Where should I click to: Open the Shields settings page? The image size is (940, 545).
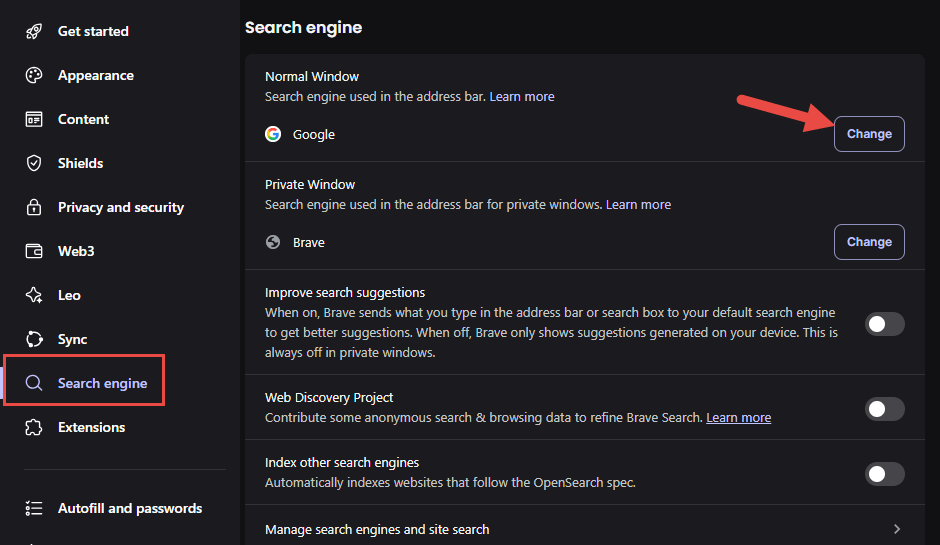tap(80, 163)
